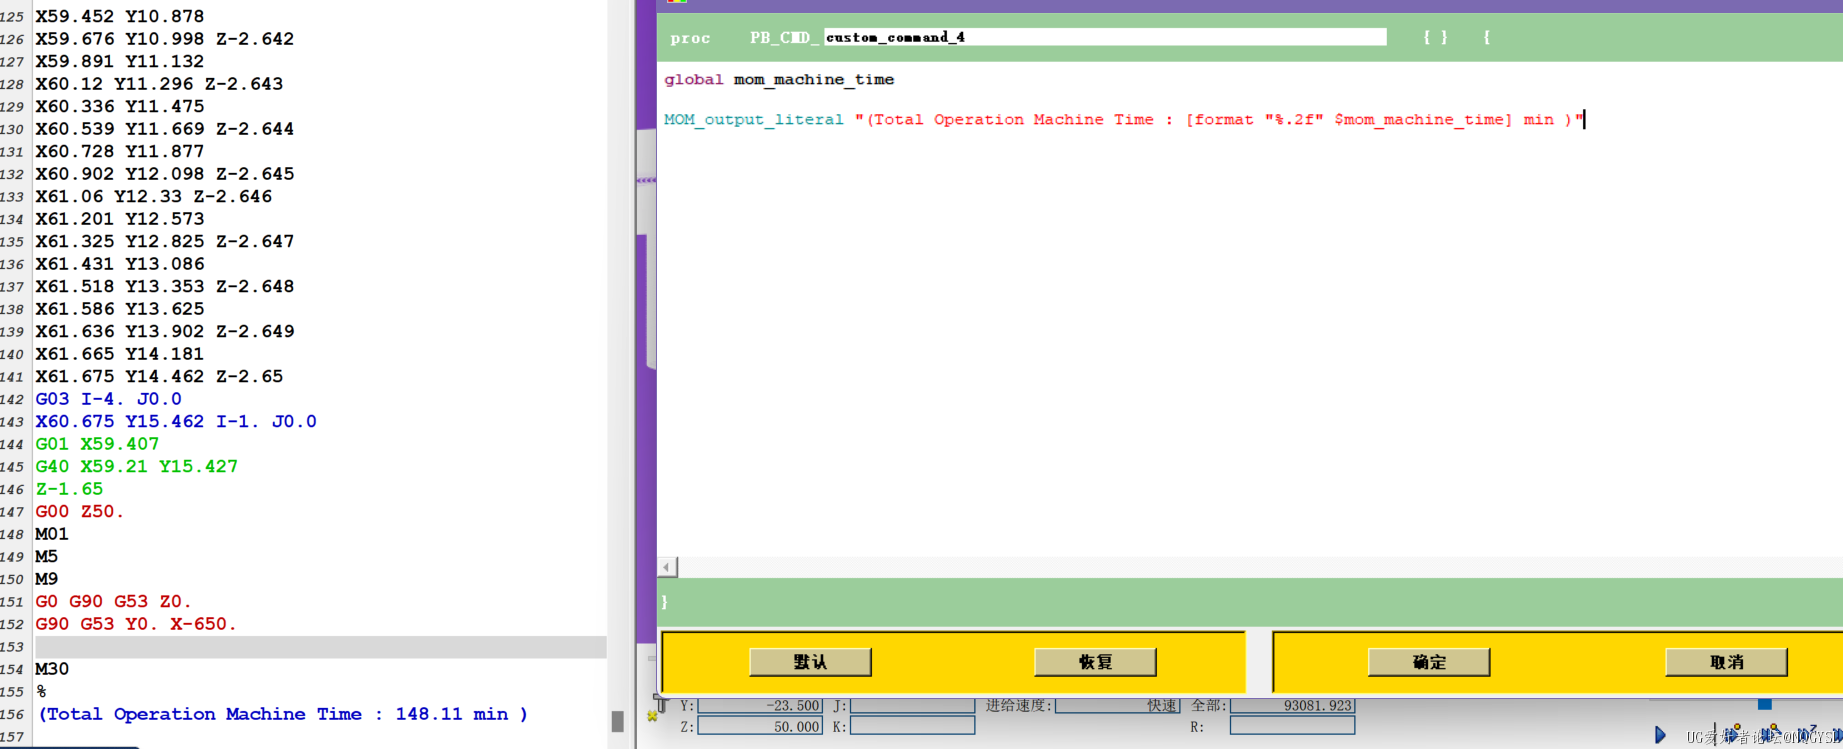Click the MOM_output_literal command word
The width and height of the screenshot is (1843, 749).
click(x=754, y=120)
